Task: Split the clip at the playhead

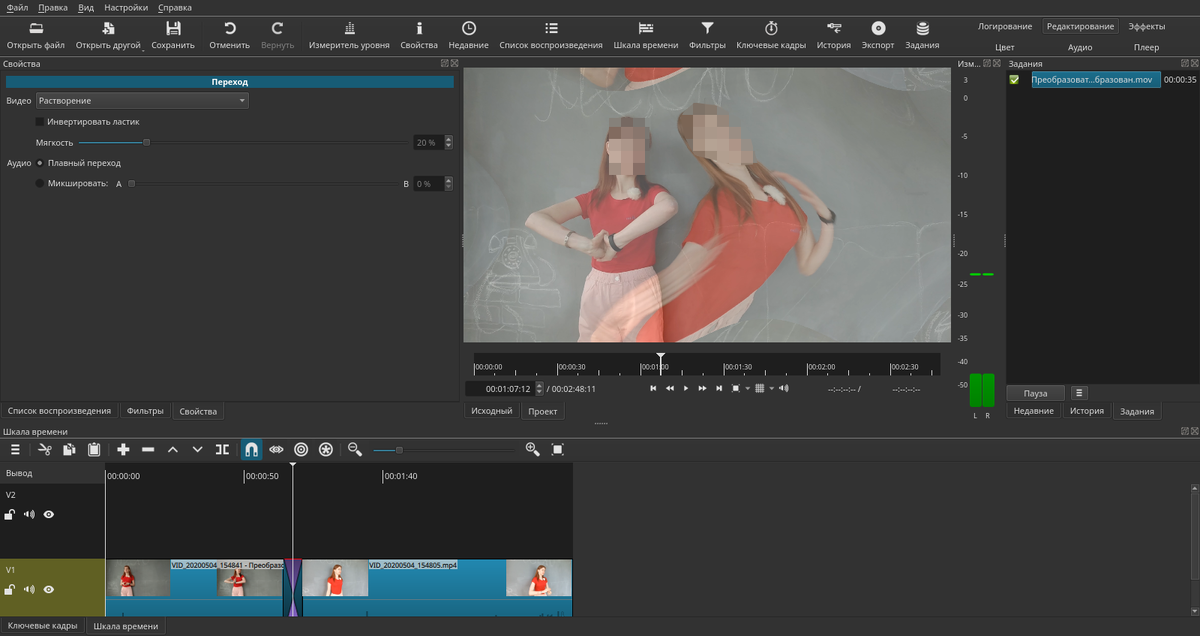Action: pyautogui.click(x=222, y=450)
